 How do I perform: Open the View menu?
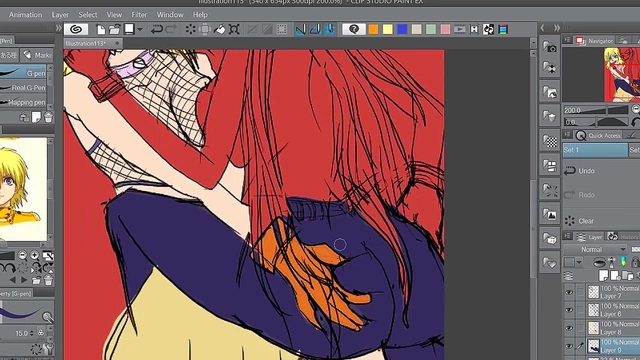114,15
